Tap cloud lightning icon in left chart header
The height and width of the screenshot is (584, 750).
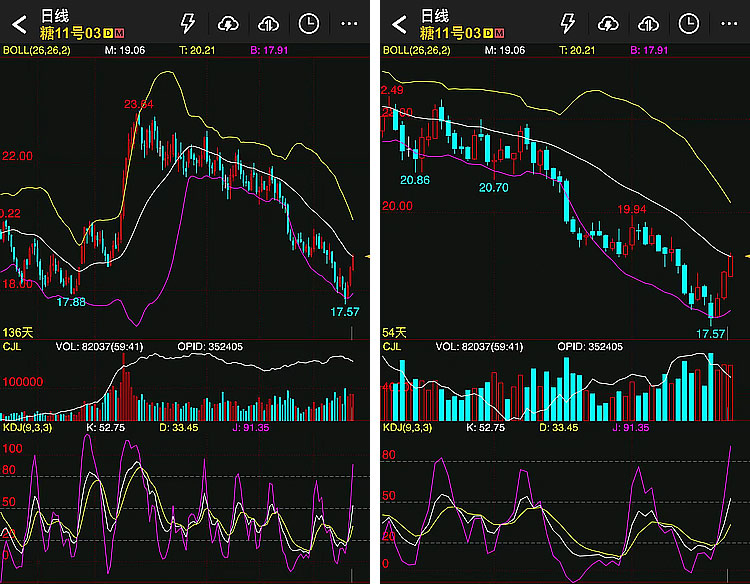pos(228,23)
